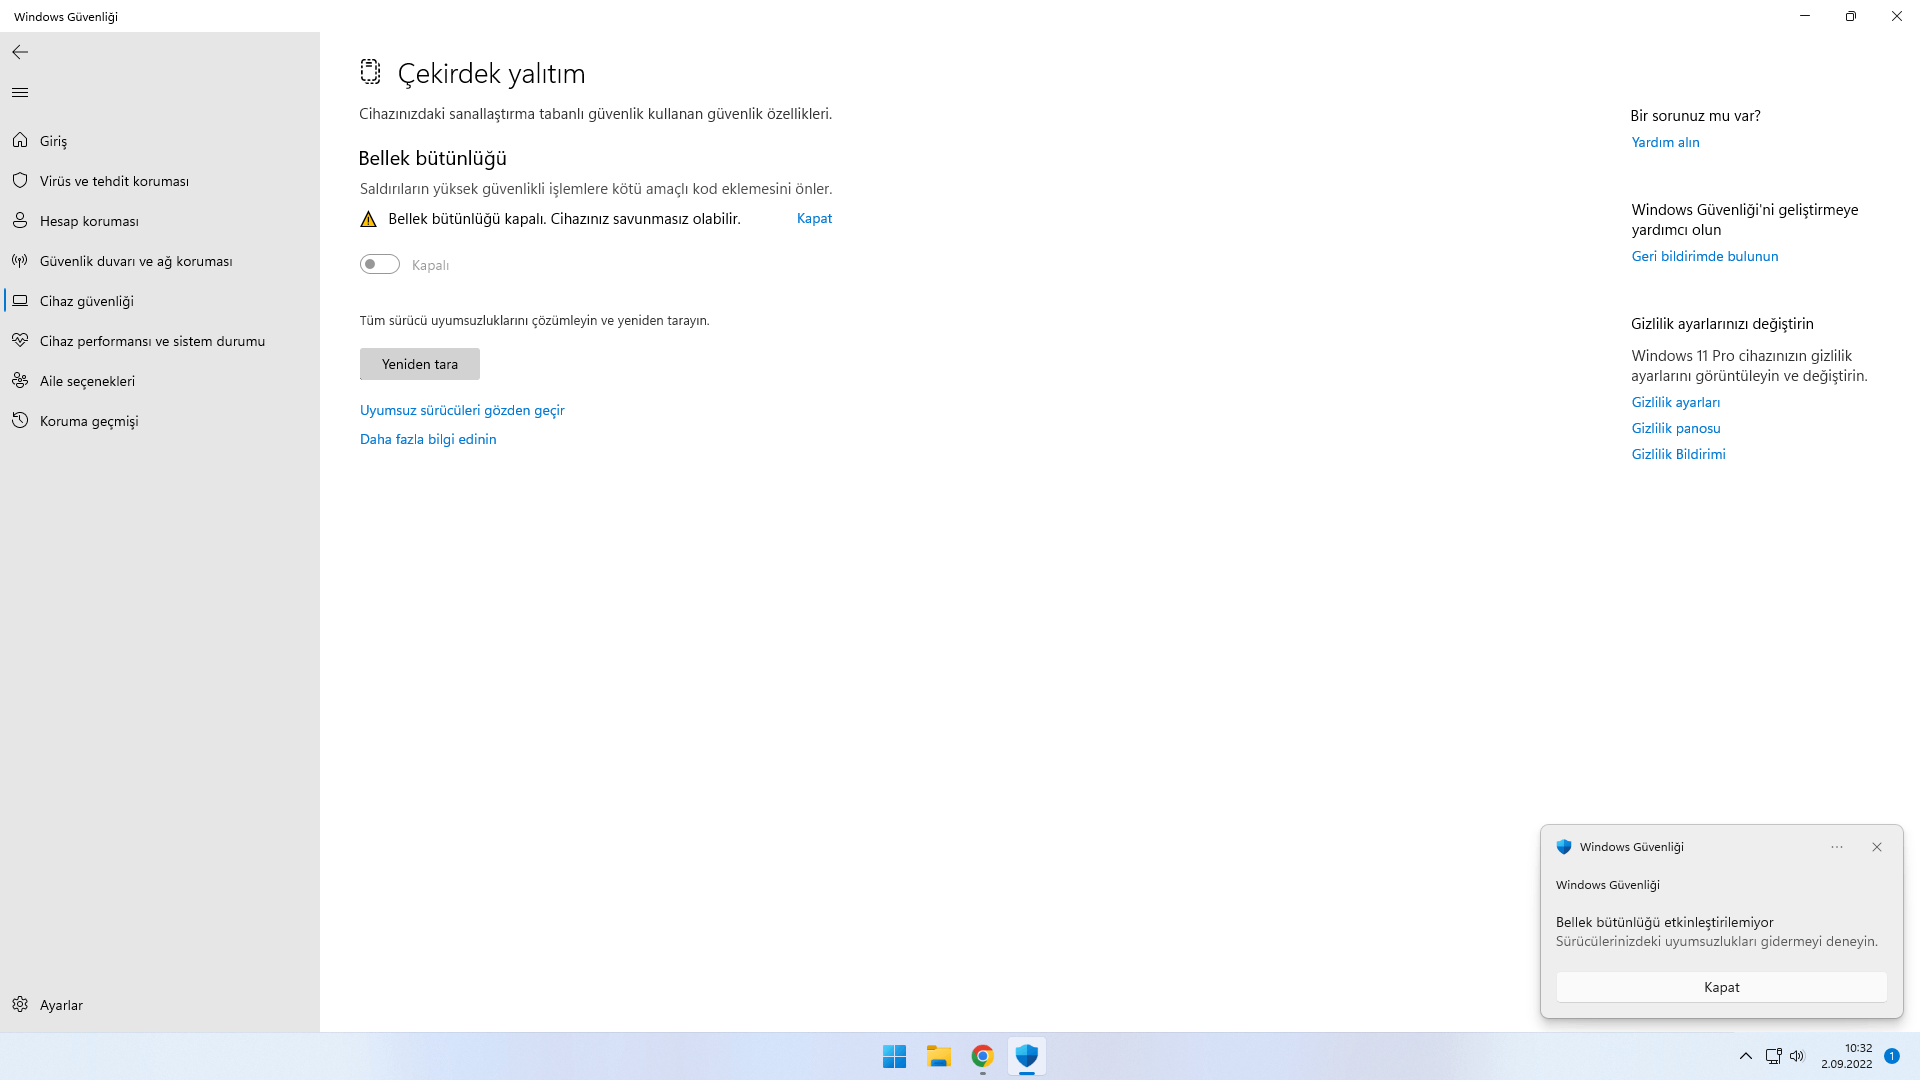Open Ayarlar at sidebar bottom
This screenshot has height=1080, width=1920.
(x=160, y=1005)
